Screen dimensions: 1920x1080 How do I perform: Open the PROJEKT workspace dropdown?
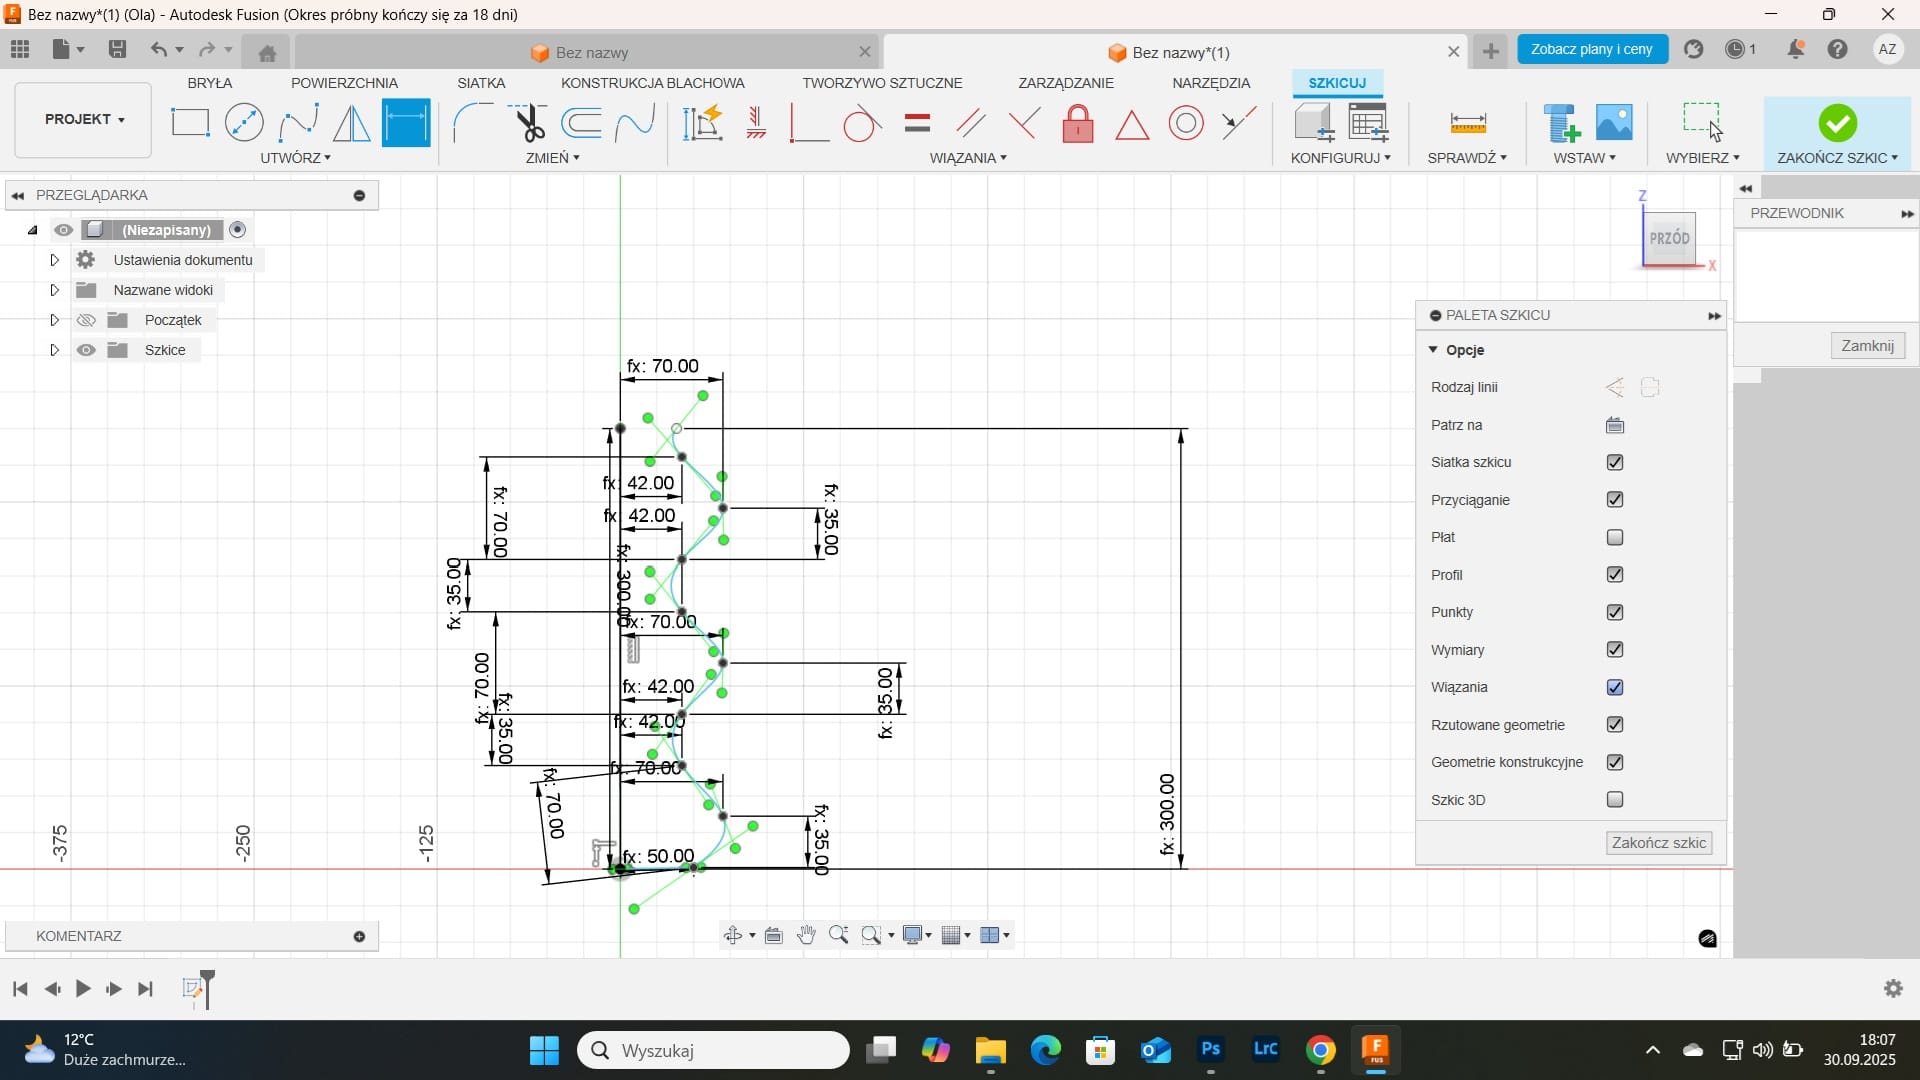pos(84,119)
